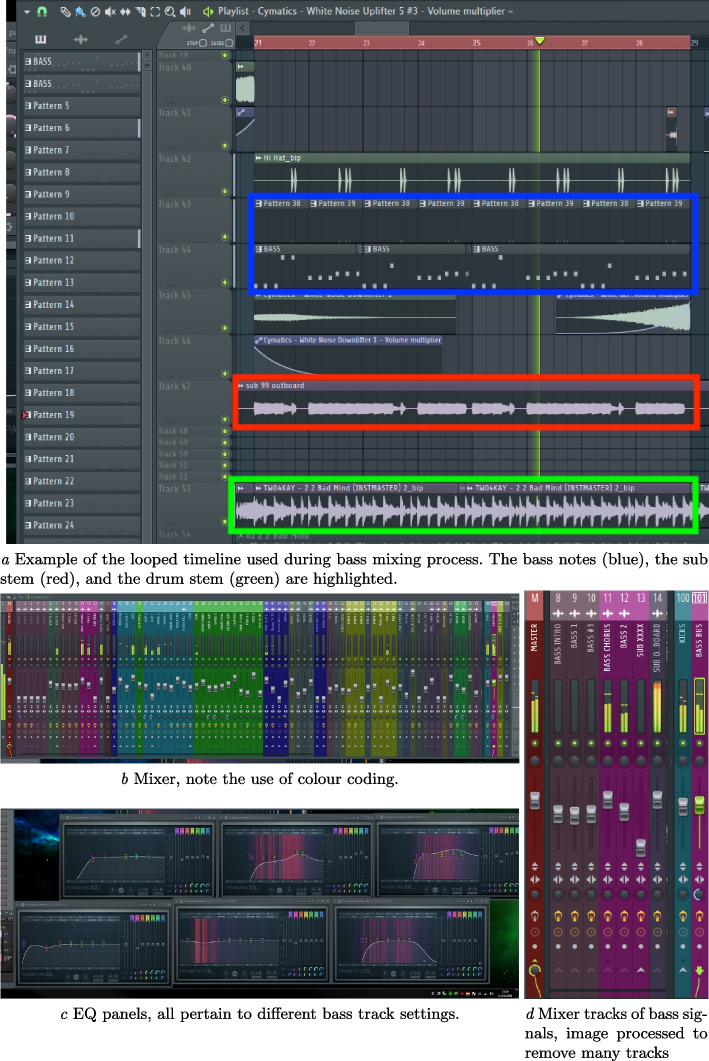Open the dropdown arrow after Volume multiplier title
This screenshot has width=709, height=1061.
(511, 12)
